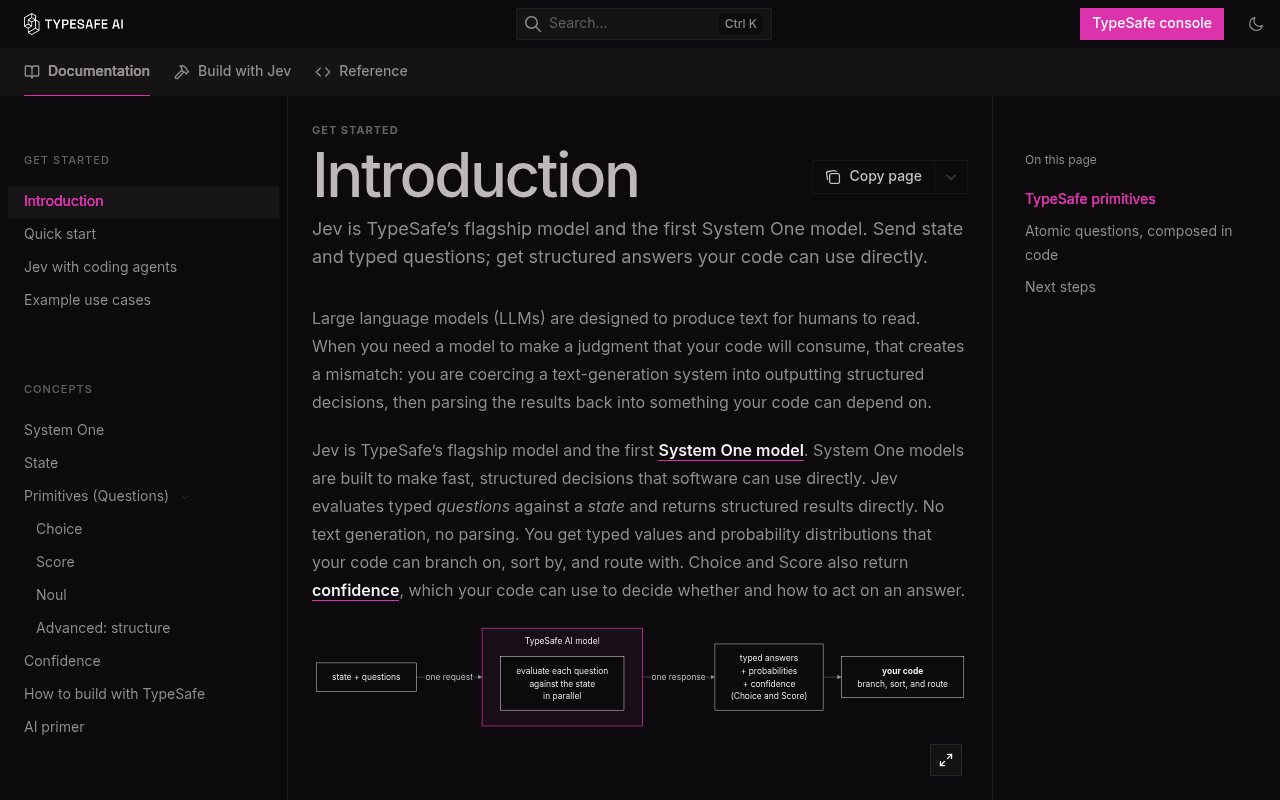Open the System One sidebar page
The width and height of the screenshot is (1280, 800).
click(143, 430)
